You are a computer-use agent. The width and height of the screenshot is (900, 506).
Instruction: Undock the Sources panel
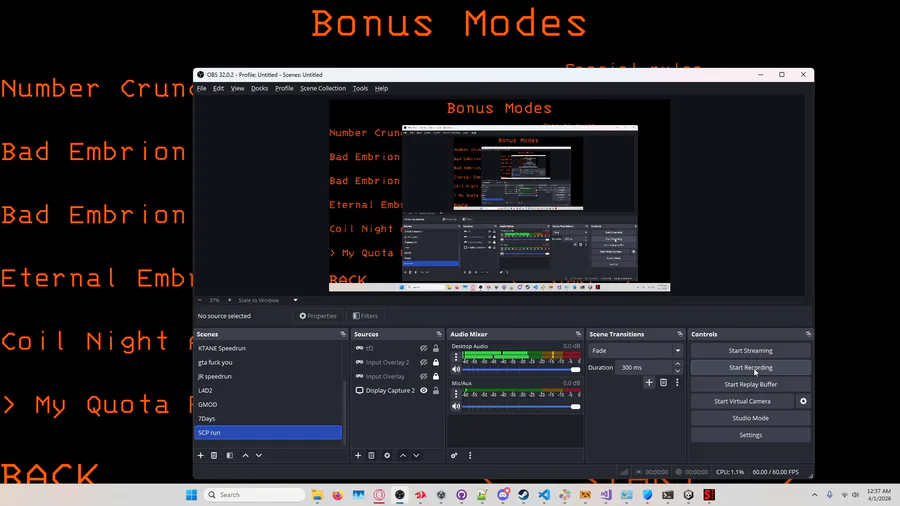pos(439,334)
